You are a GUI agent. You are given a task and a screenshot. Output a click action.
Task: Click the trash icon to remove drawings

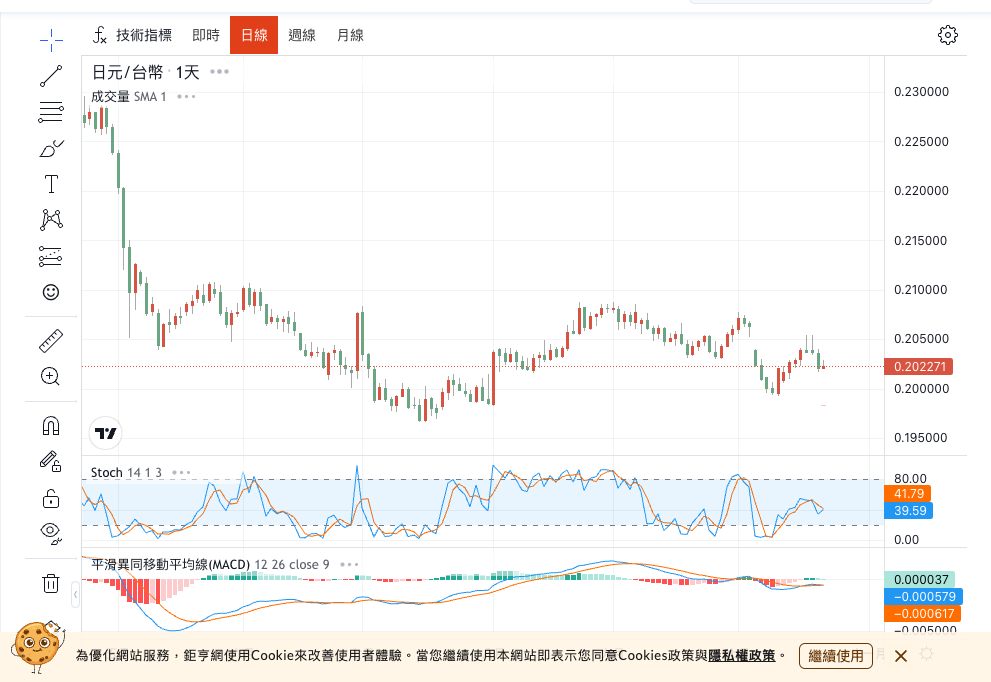[x=51, y=584]
